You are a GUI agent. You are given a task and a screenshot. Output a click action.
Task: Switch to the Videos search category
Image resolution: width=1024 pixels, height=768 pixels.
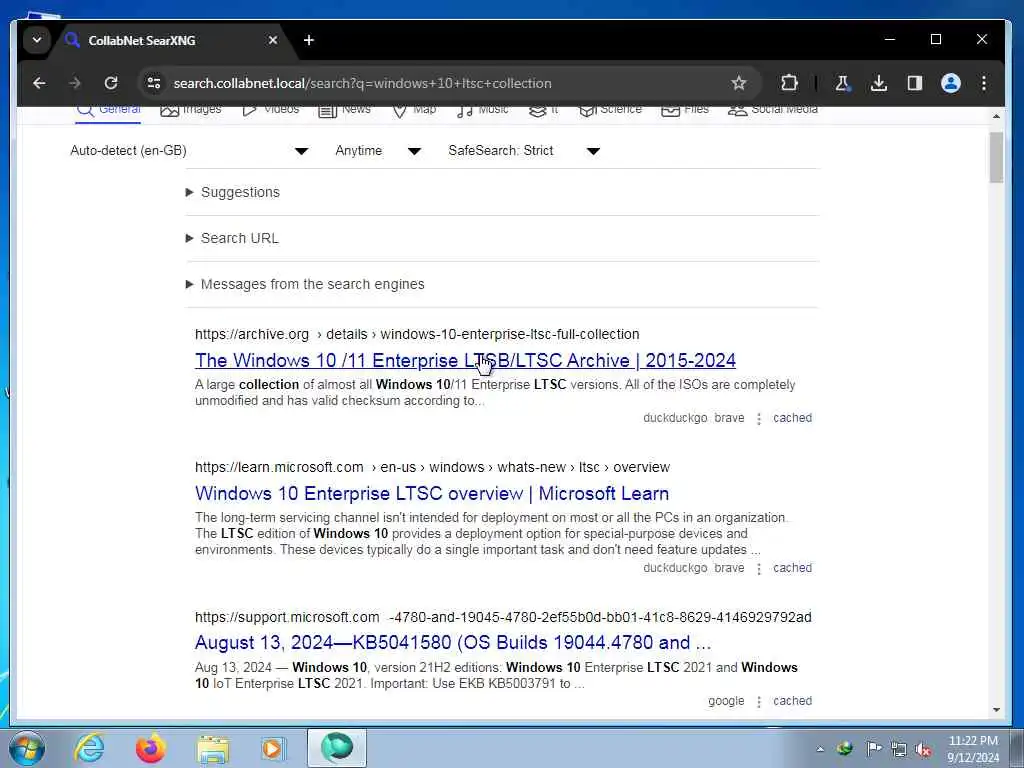(270, 110)
